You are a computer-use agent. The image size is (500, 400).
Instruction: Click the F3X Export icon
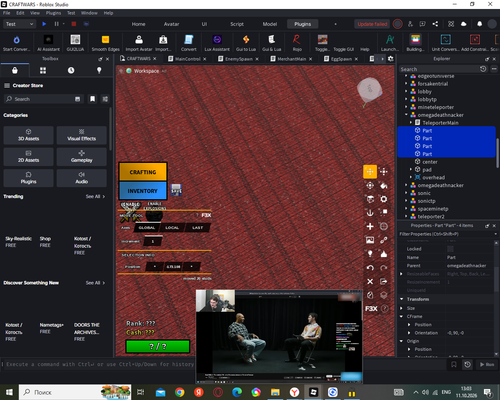(384, 281)
